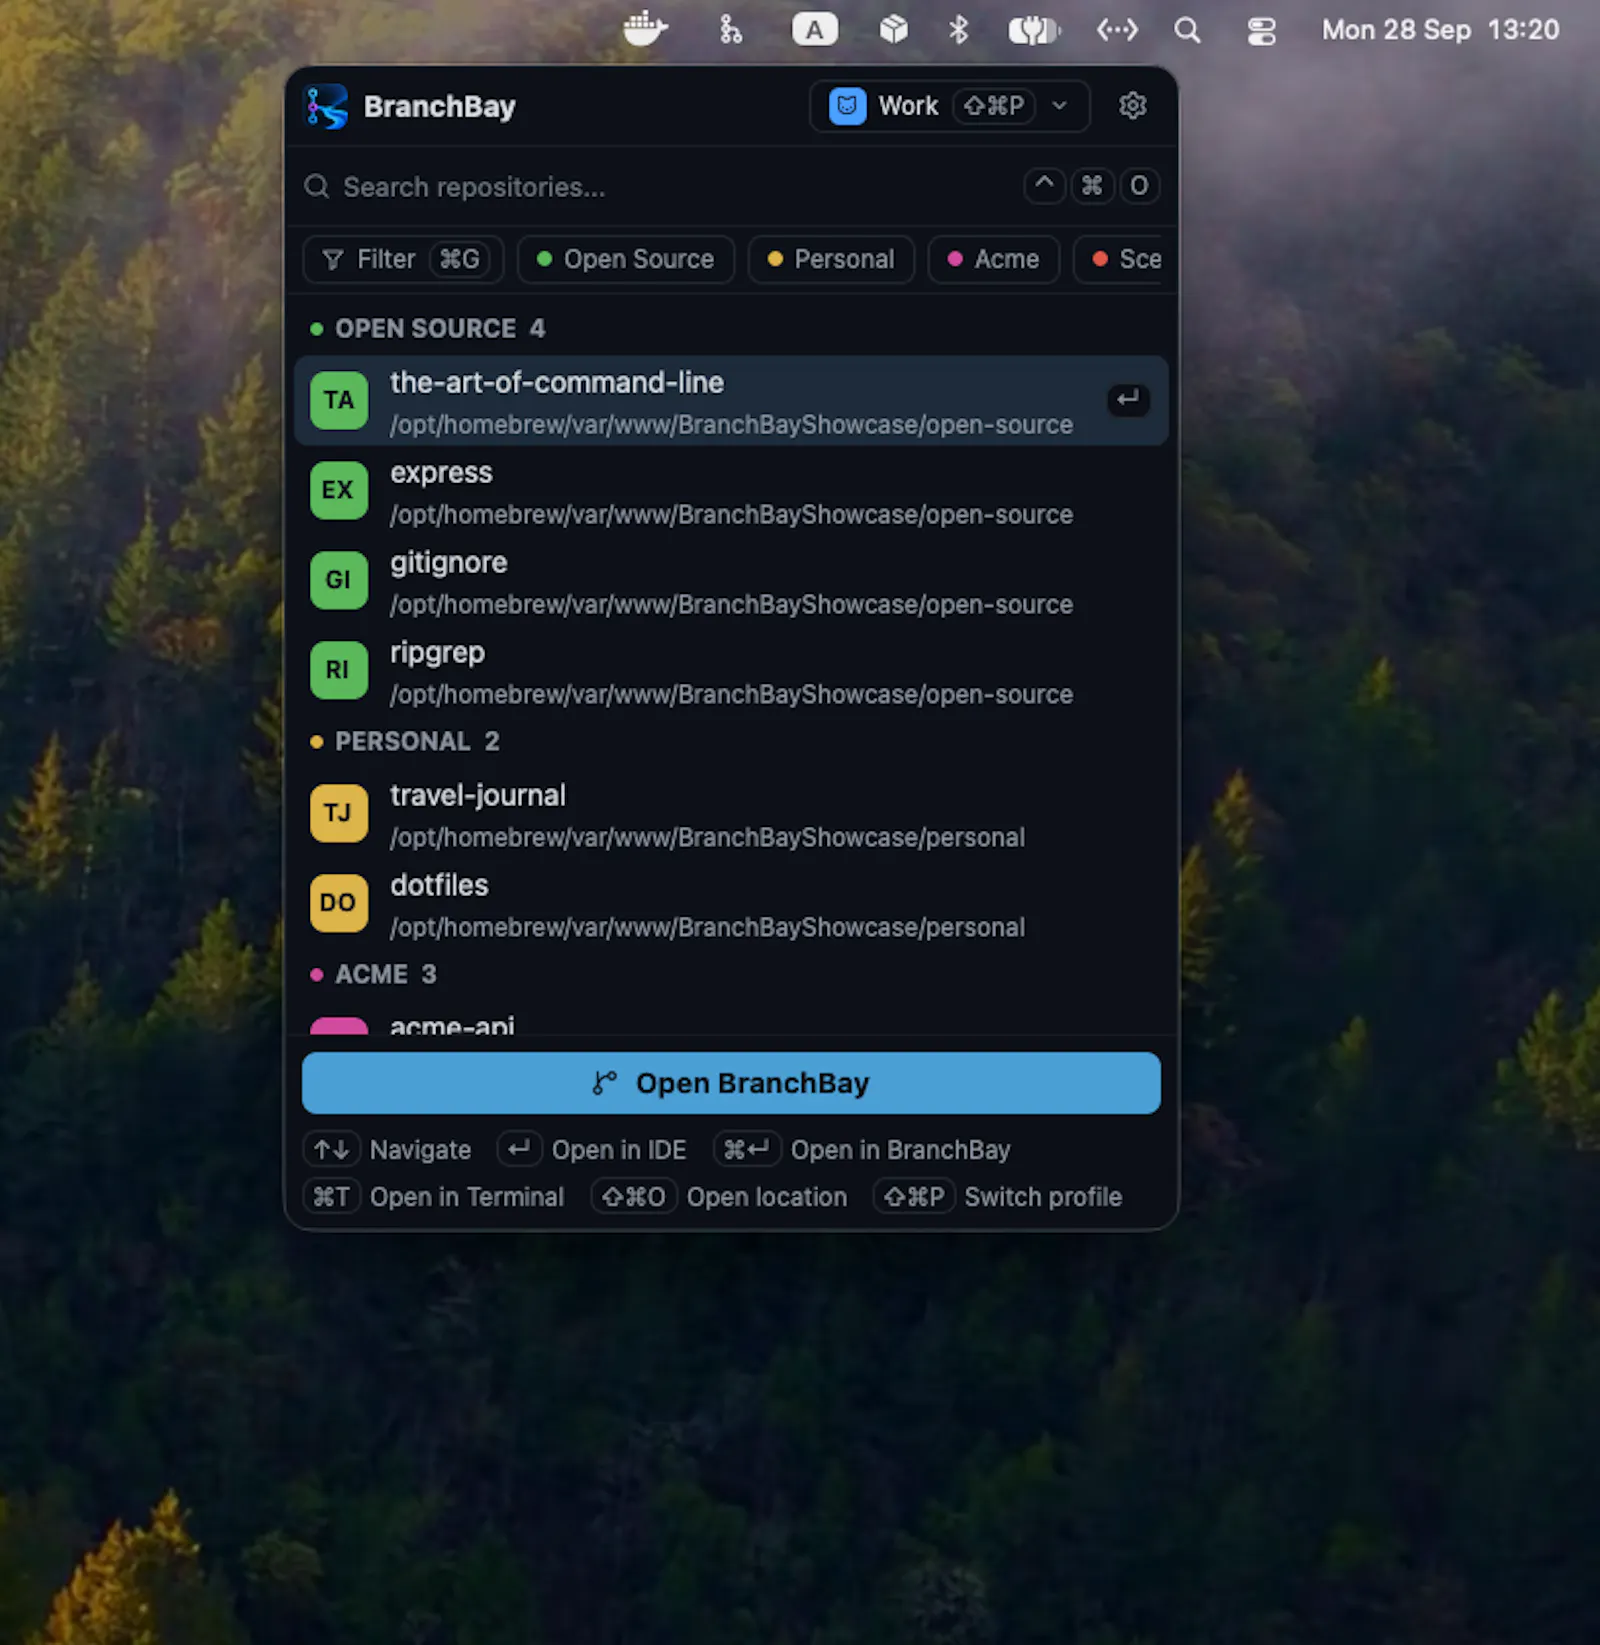Select the-art-of-command-line repository
The width and height of the screenshot is (1600, 1645).
(731, 401)
